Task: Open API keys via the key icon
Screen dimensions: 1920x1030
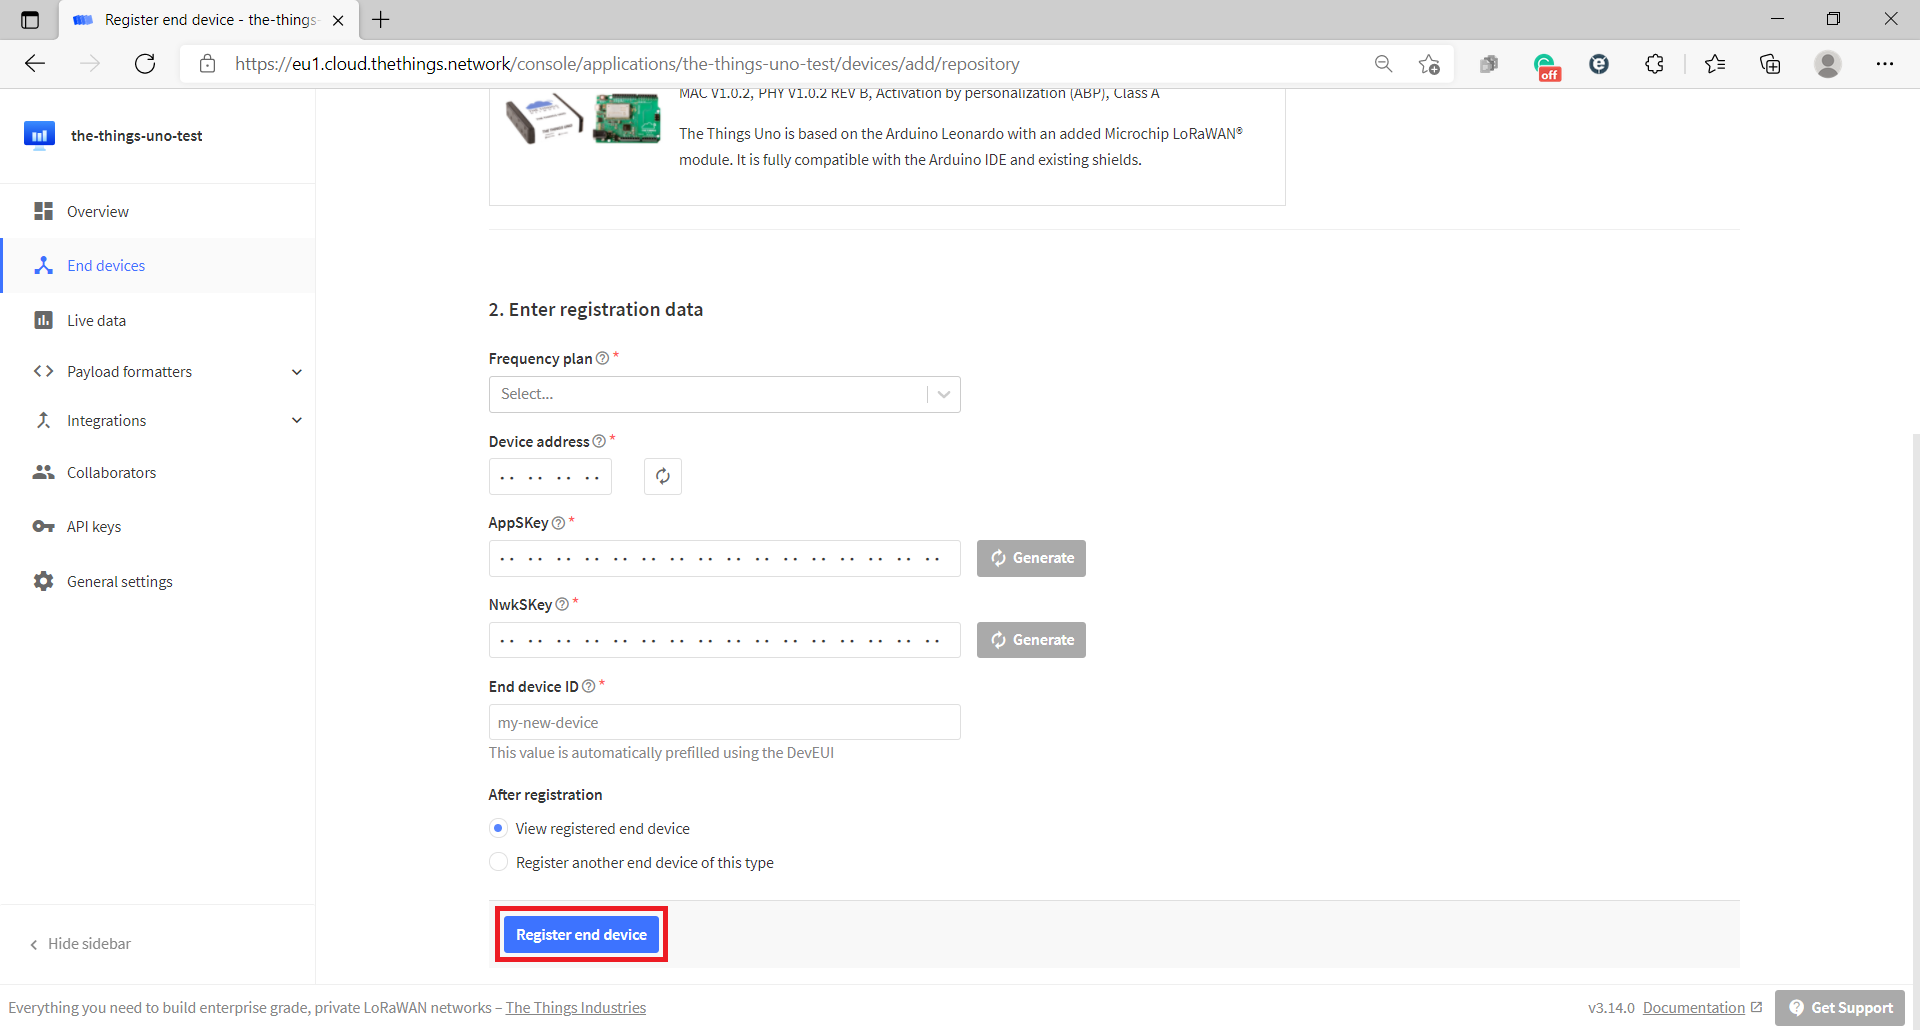Action: coord(44,526)
